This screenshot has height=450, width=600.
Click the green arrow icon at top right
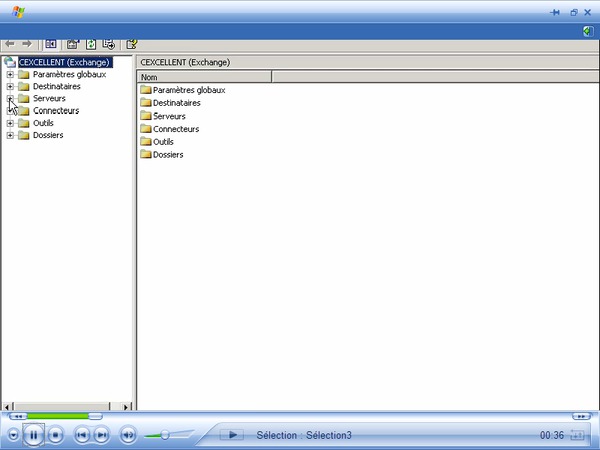point(588,32)
